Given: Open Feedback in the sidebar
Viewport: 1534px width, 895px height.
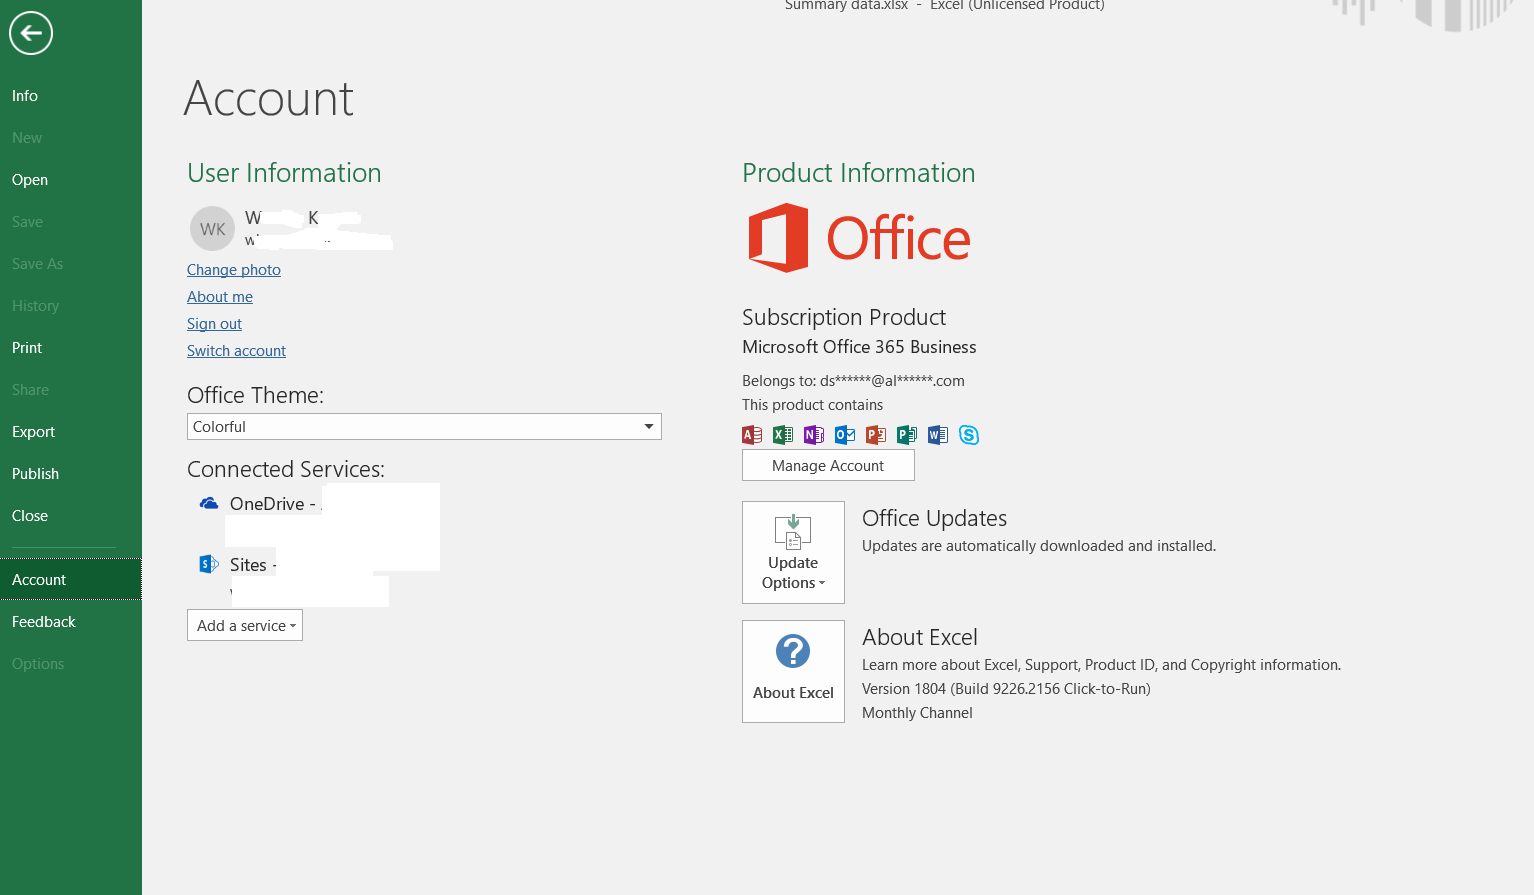Looking at the screenshot, I should tap(71, 622).
